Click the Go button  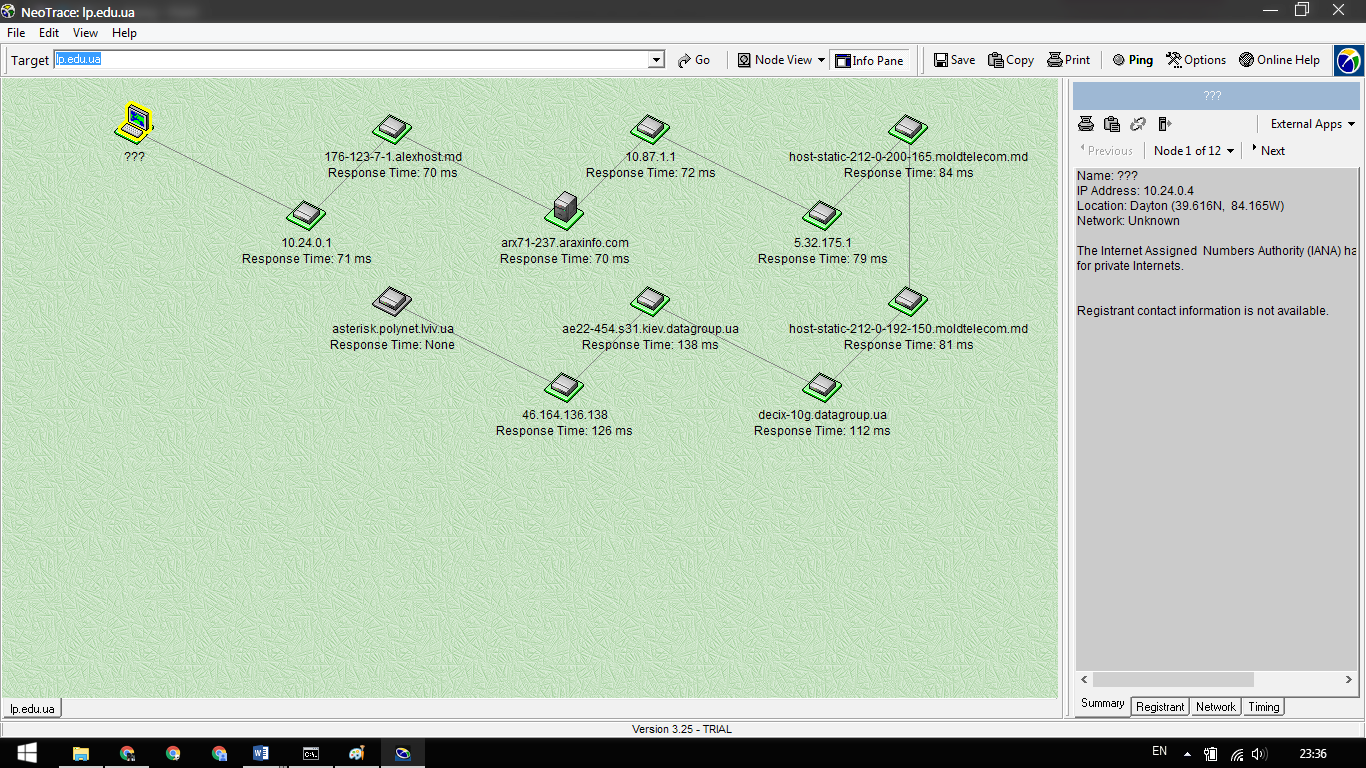click(694, 60)
